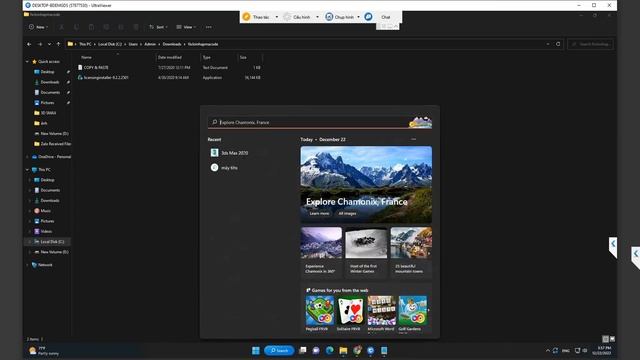Click the weather widget Partly sunny
Viewport: 640px width, 360px height.
click(44, 351)
